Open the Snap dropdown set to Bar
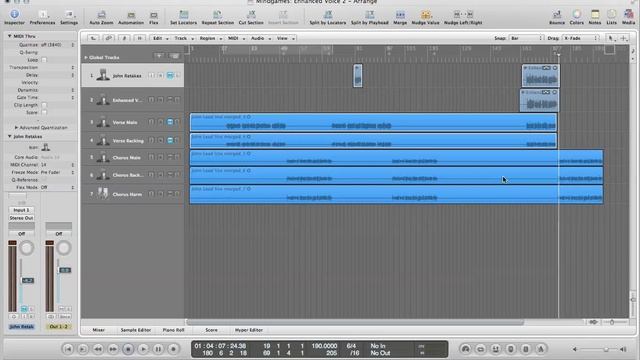 [527, 38]
